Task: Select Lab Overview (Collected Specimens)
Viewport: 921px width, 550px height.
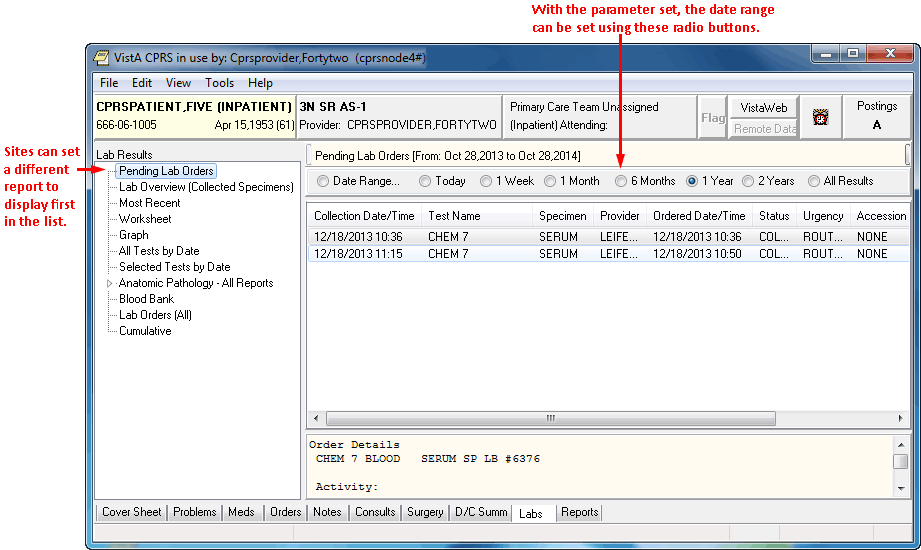Action: 206,187
